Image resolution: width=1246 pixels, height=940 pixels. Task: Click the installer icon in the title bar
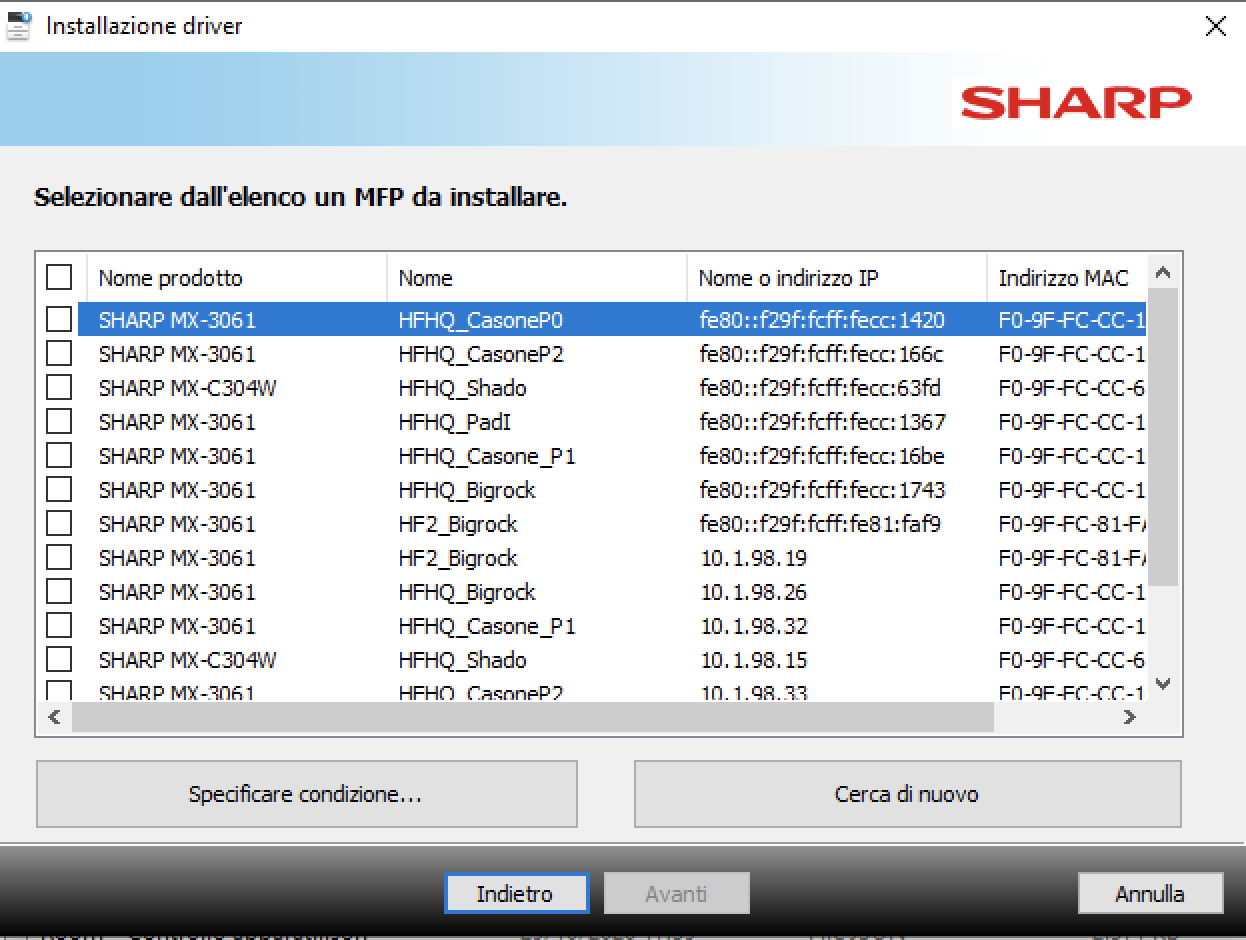[19, 26]
